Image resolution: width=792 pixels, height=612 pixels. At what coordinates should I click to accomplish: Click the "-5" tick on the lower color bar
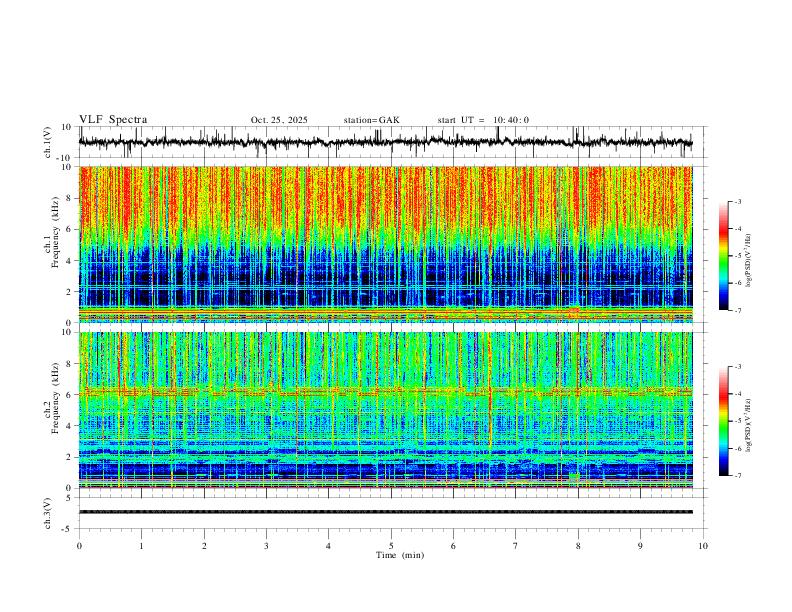click(737, 421)
